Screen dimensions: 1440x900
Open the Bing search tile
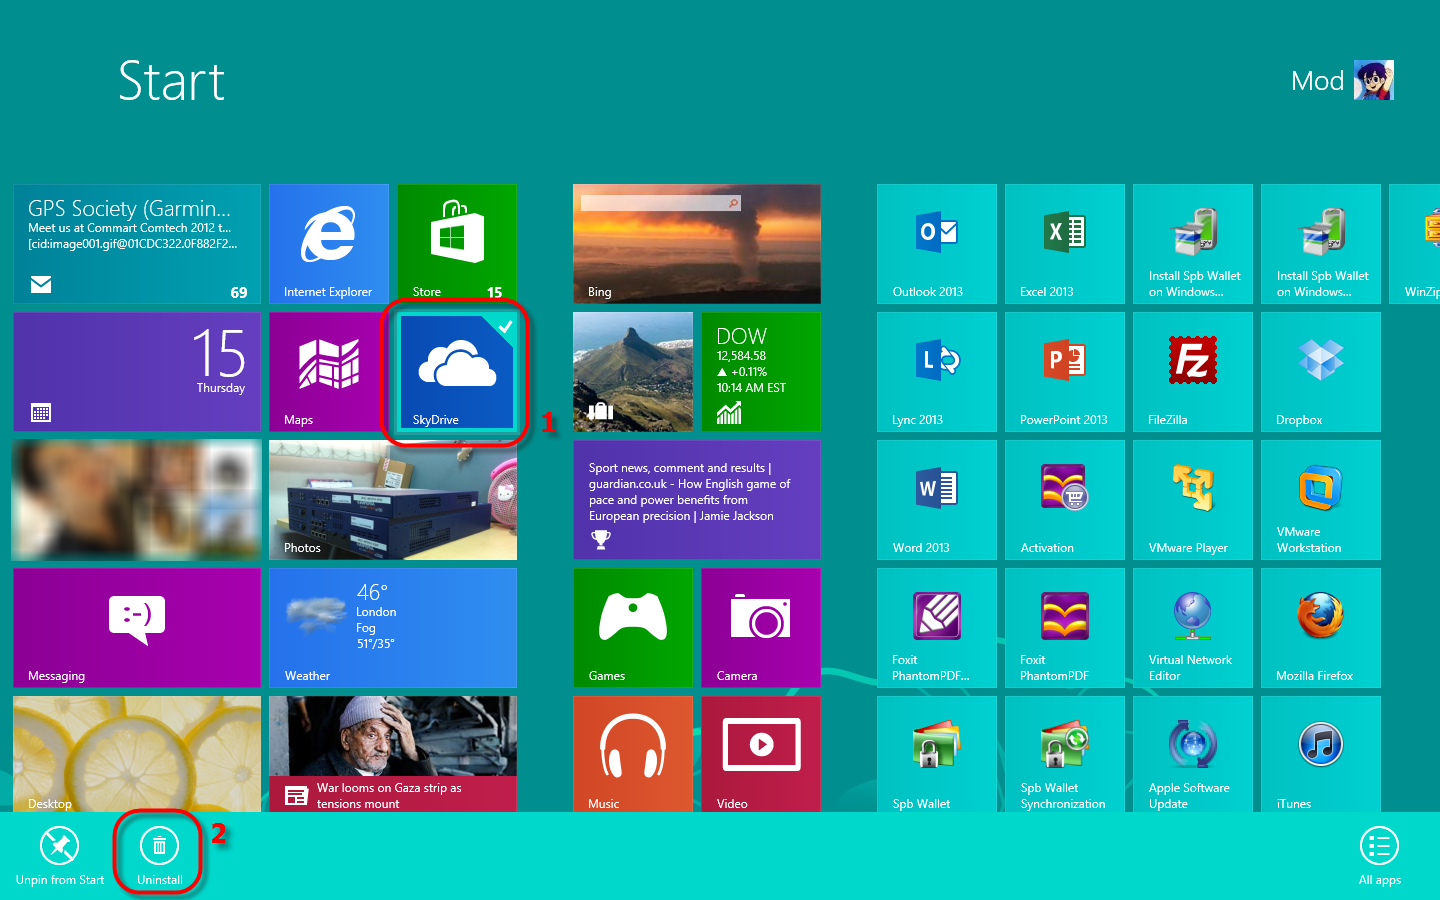click(x=697, y=244)
